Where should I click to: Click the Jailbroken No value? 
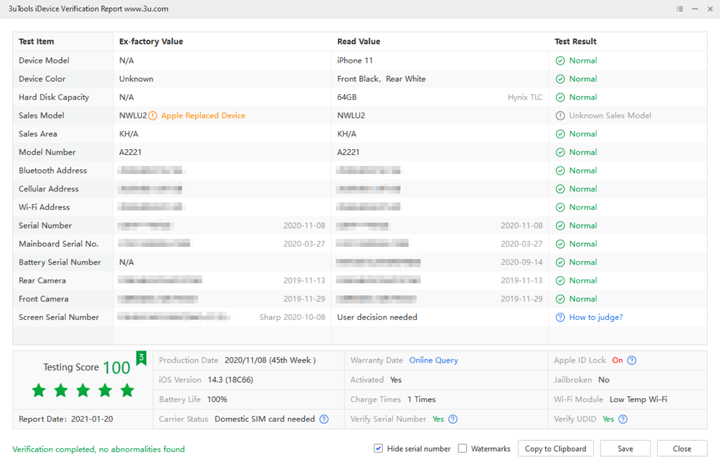pos(604,380)
